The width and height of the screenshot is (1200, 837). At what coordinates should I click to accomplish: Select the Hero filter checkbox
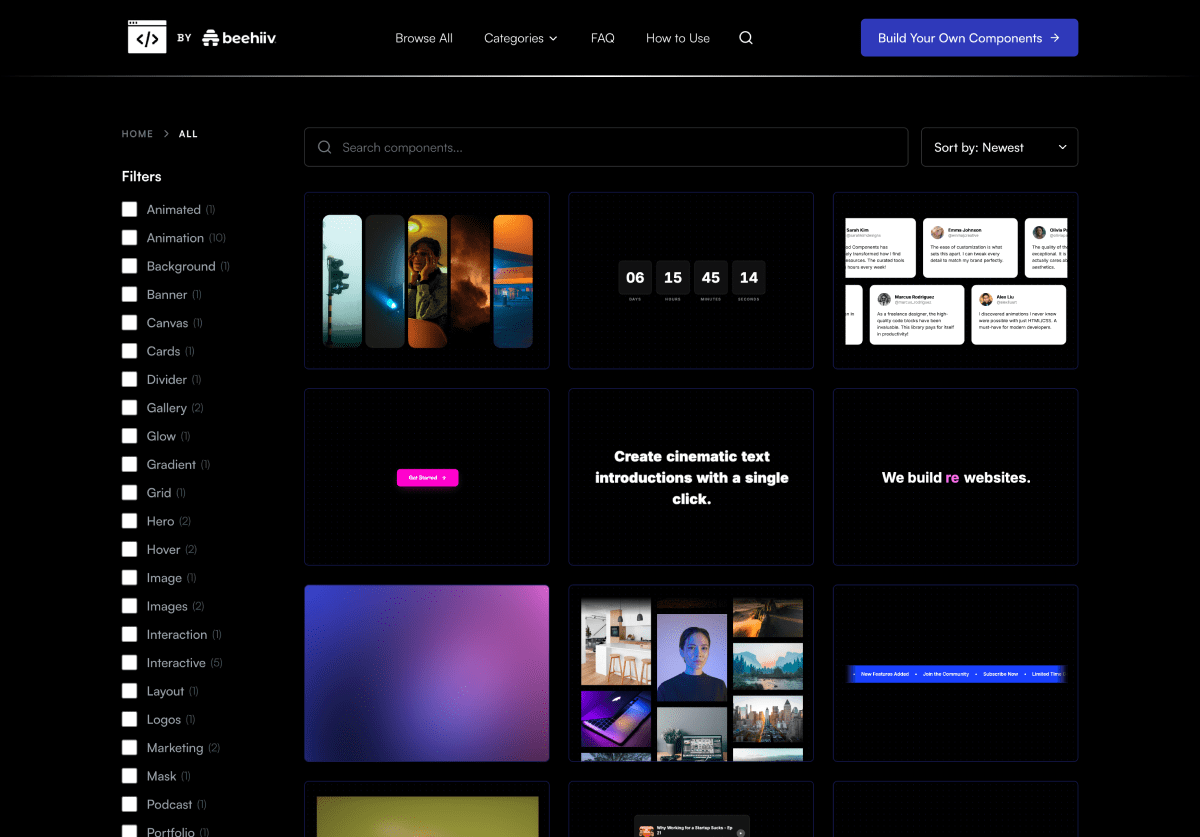point(129,521)
